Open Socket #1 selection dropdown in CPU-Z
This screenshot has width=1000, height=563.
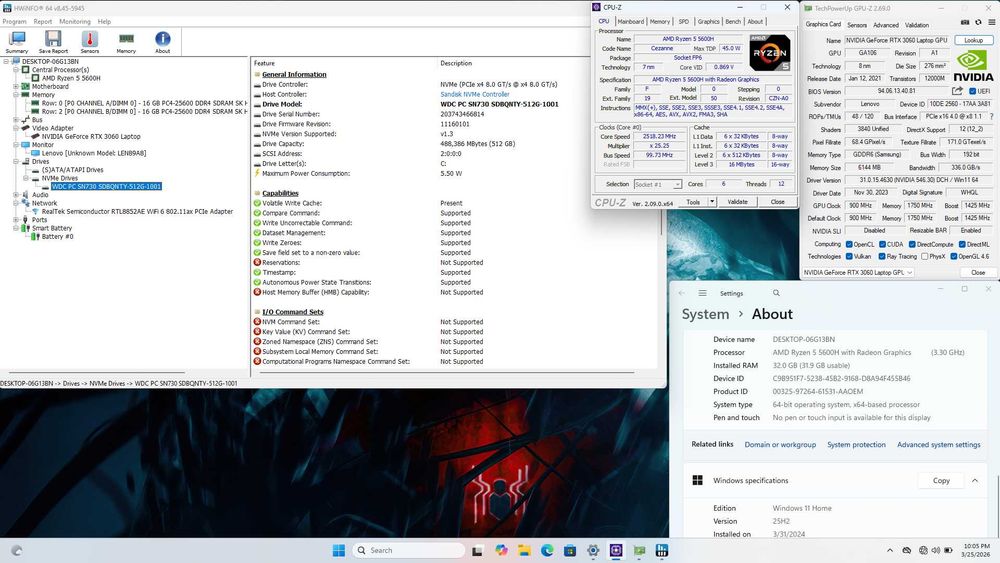click(658, 184)
